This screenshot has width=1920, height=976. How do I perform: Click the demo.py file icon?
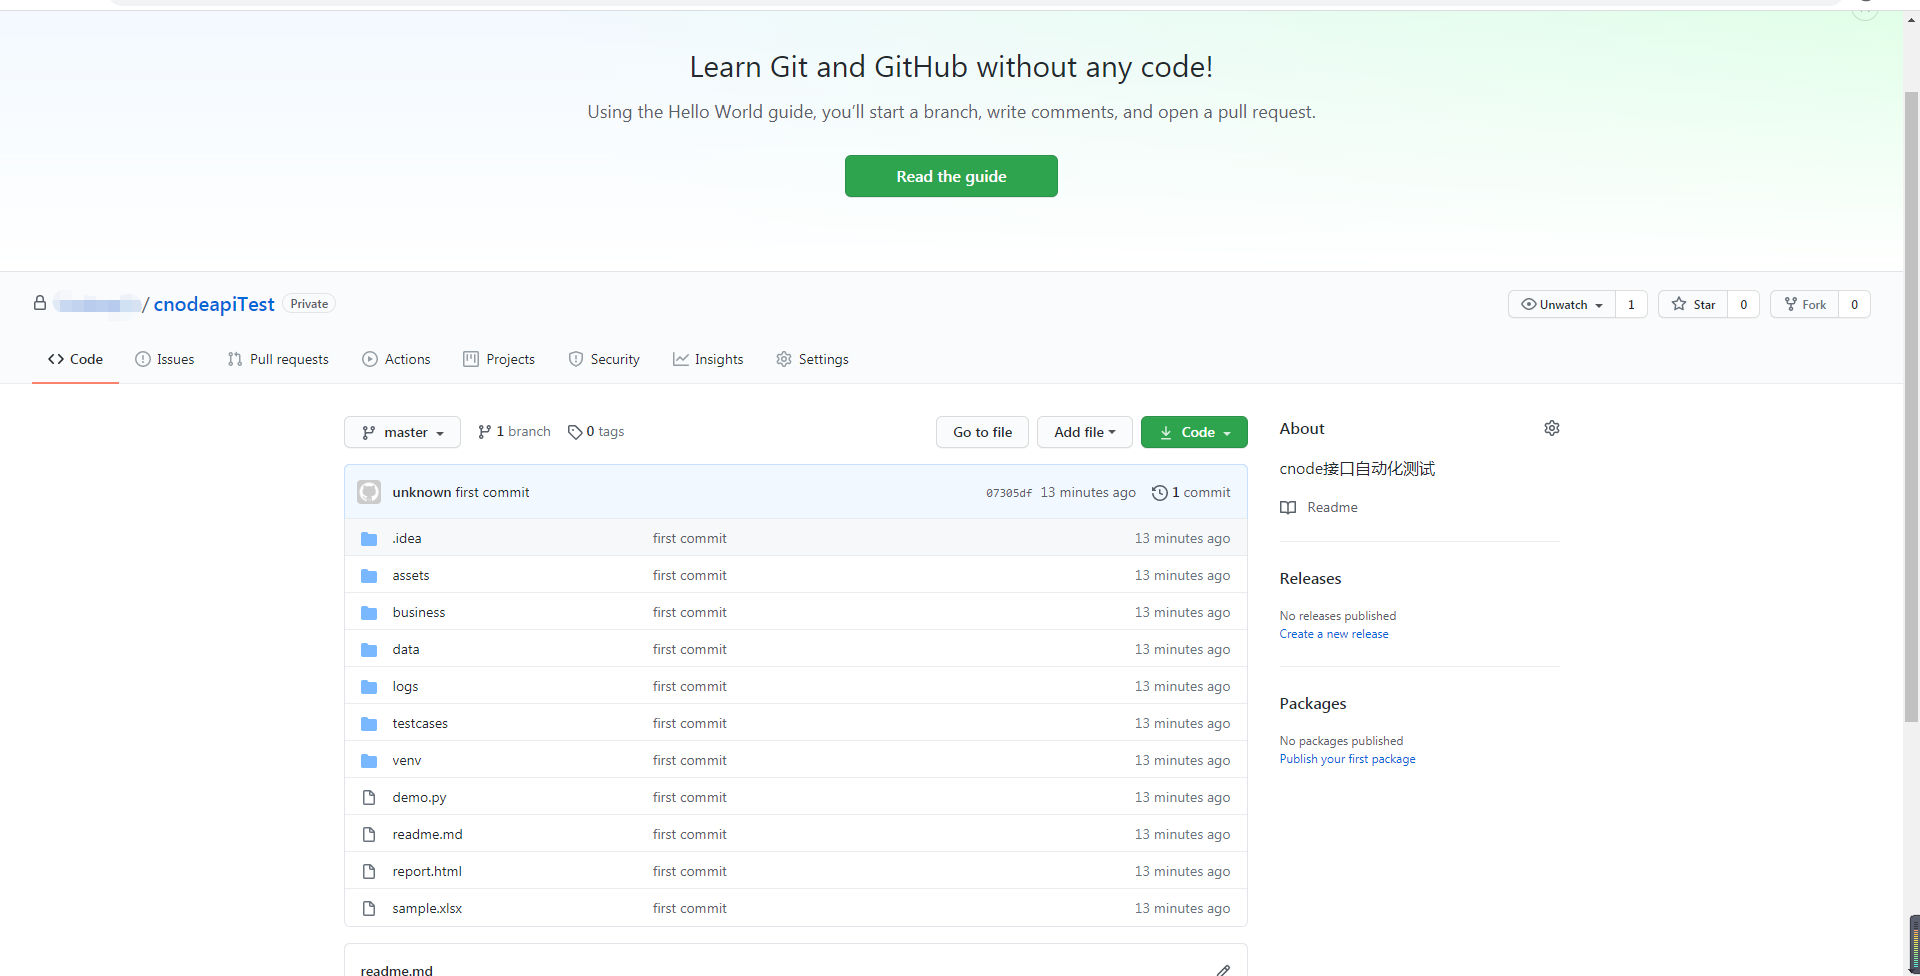pyautogui.click(x=369, y=798)
